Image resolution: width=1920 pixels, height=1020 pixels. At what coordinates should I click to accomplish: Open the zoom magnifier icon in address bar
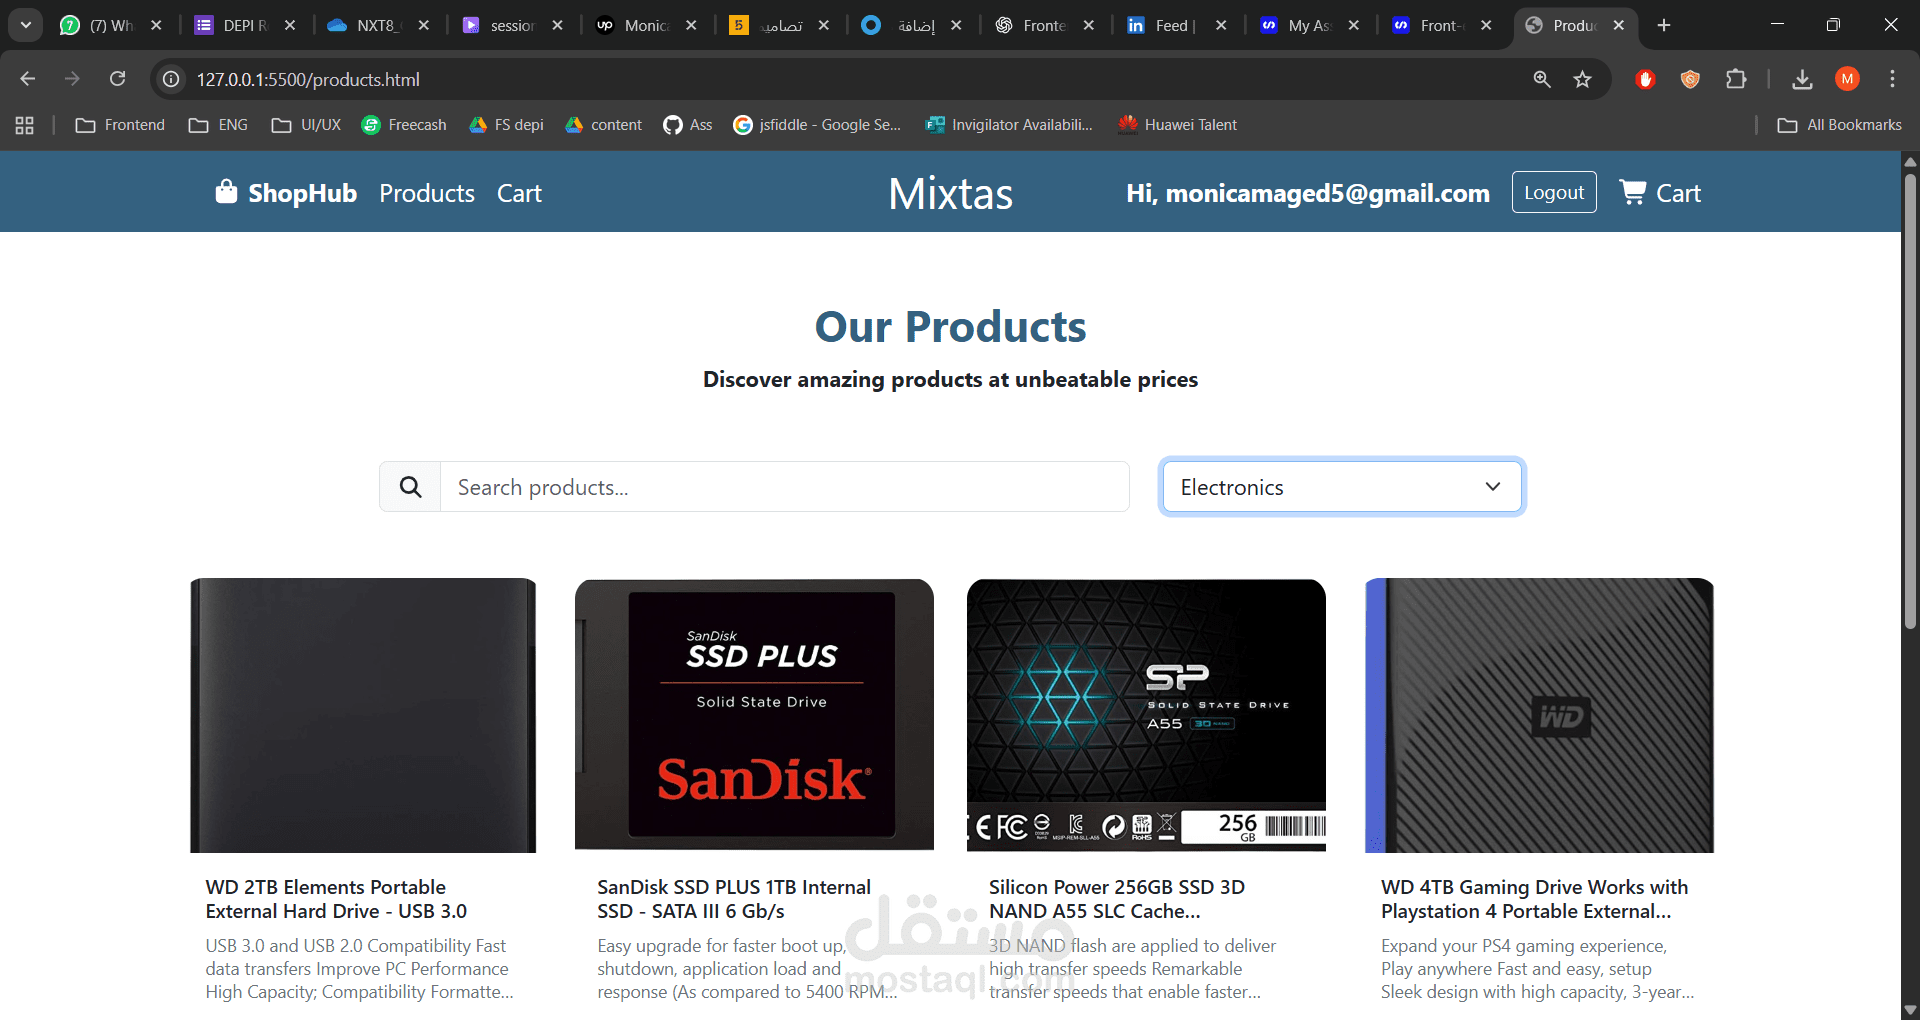click(x=1542, y=79)
